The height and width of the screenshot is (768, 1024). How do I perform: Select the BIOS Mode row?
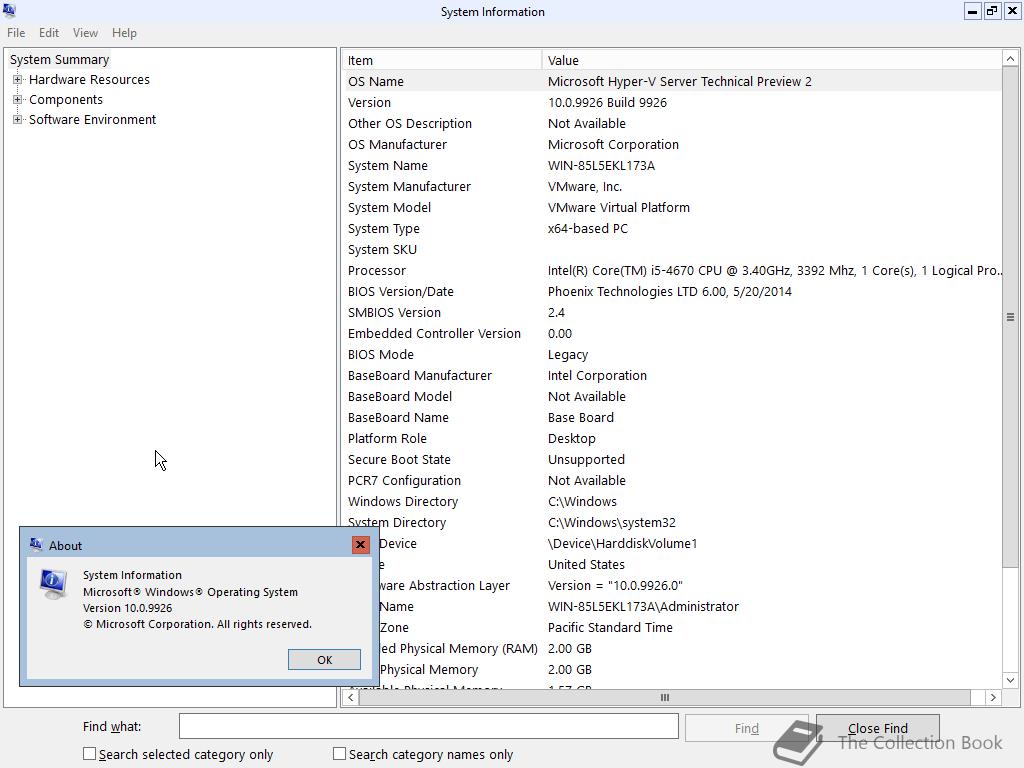coord(671,355)
